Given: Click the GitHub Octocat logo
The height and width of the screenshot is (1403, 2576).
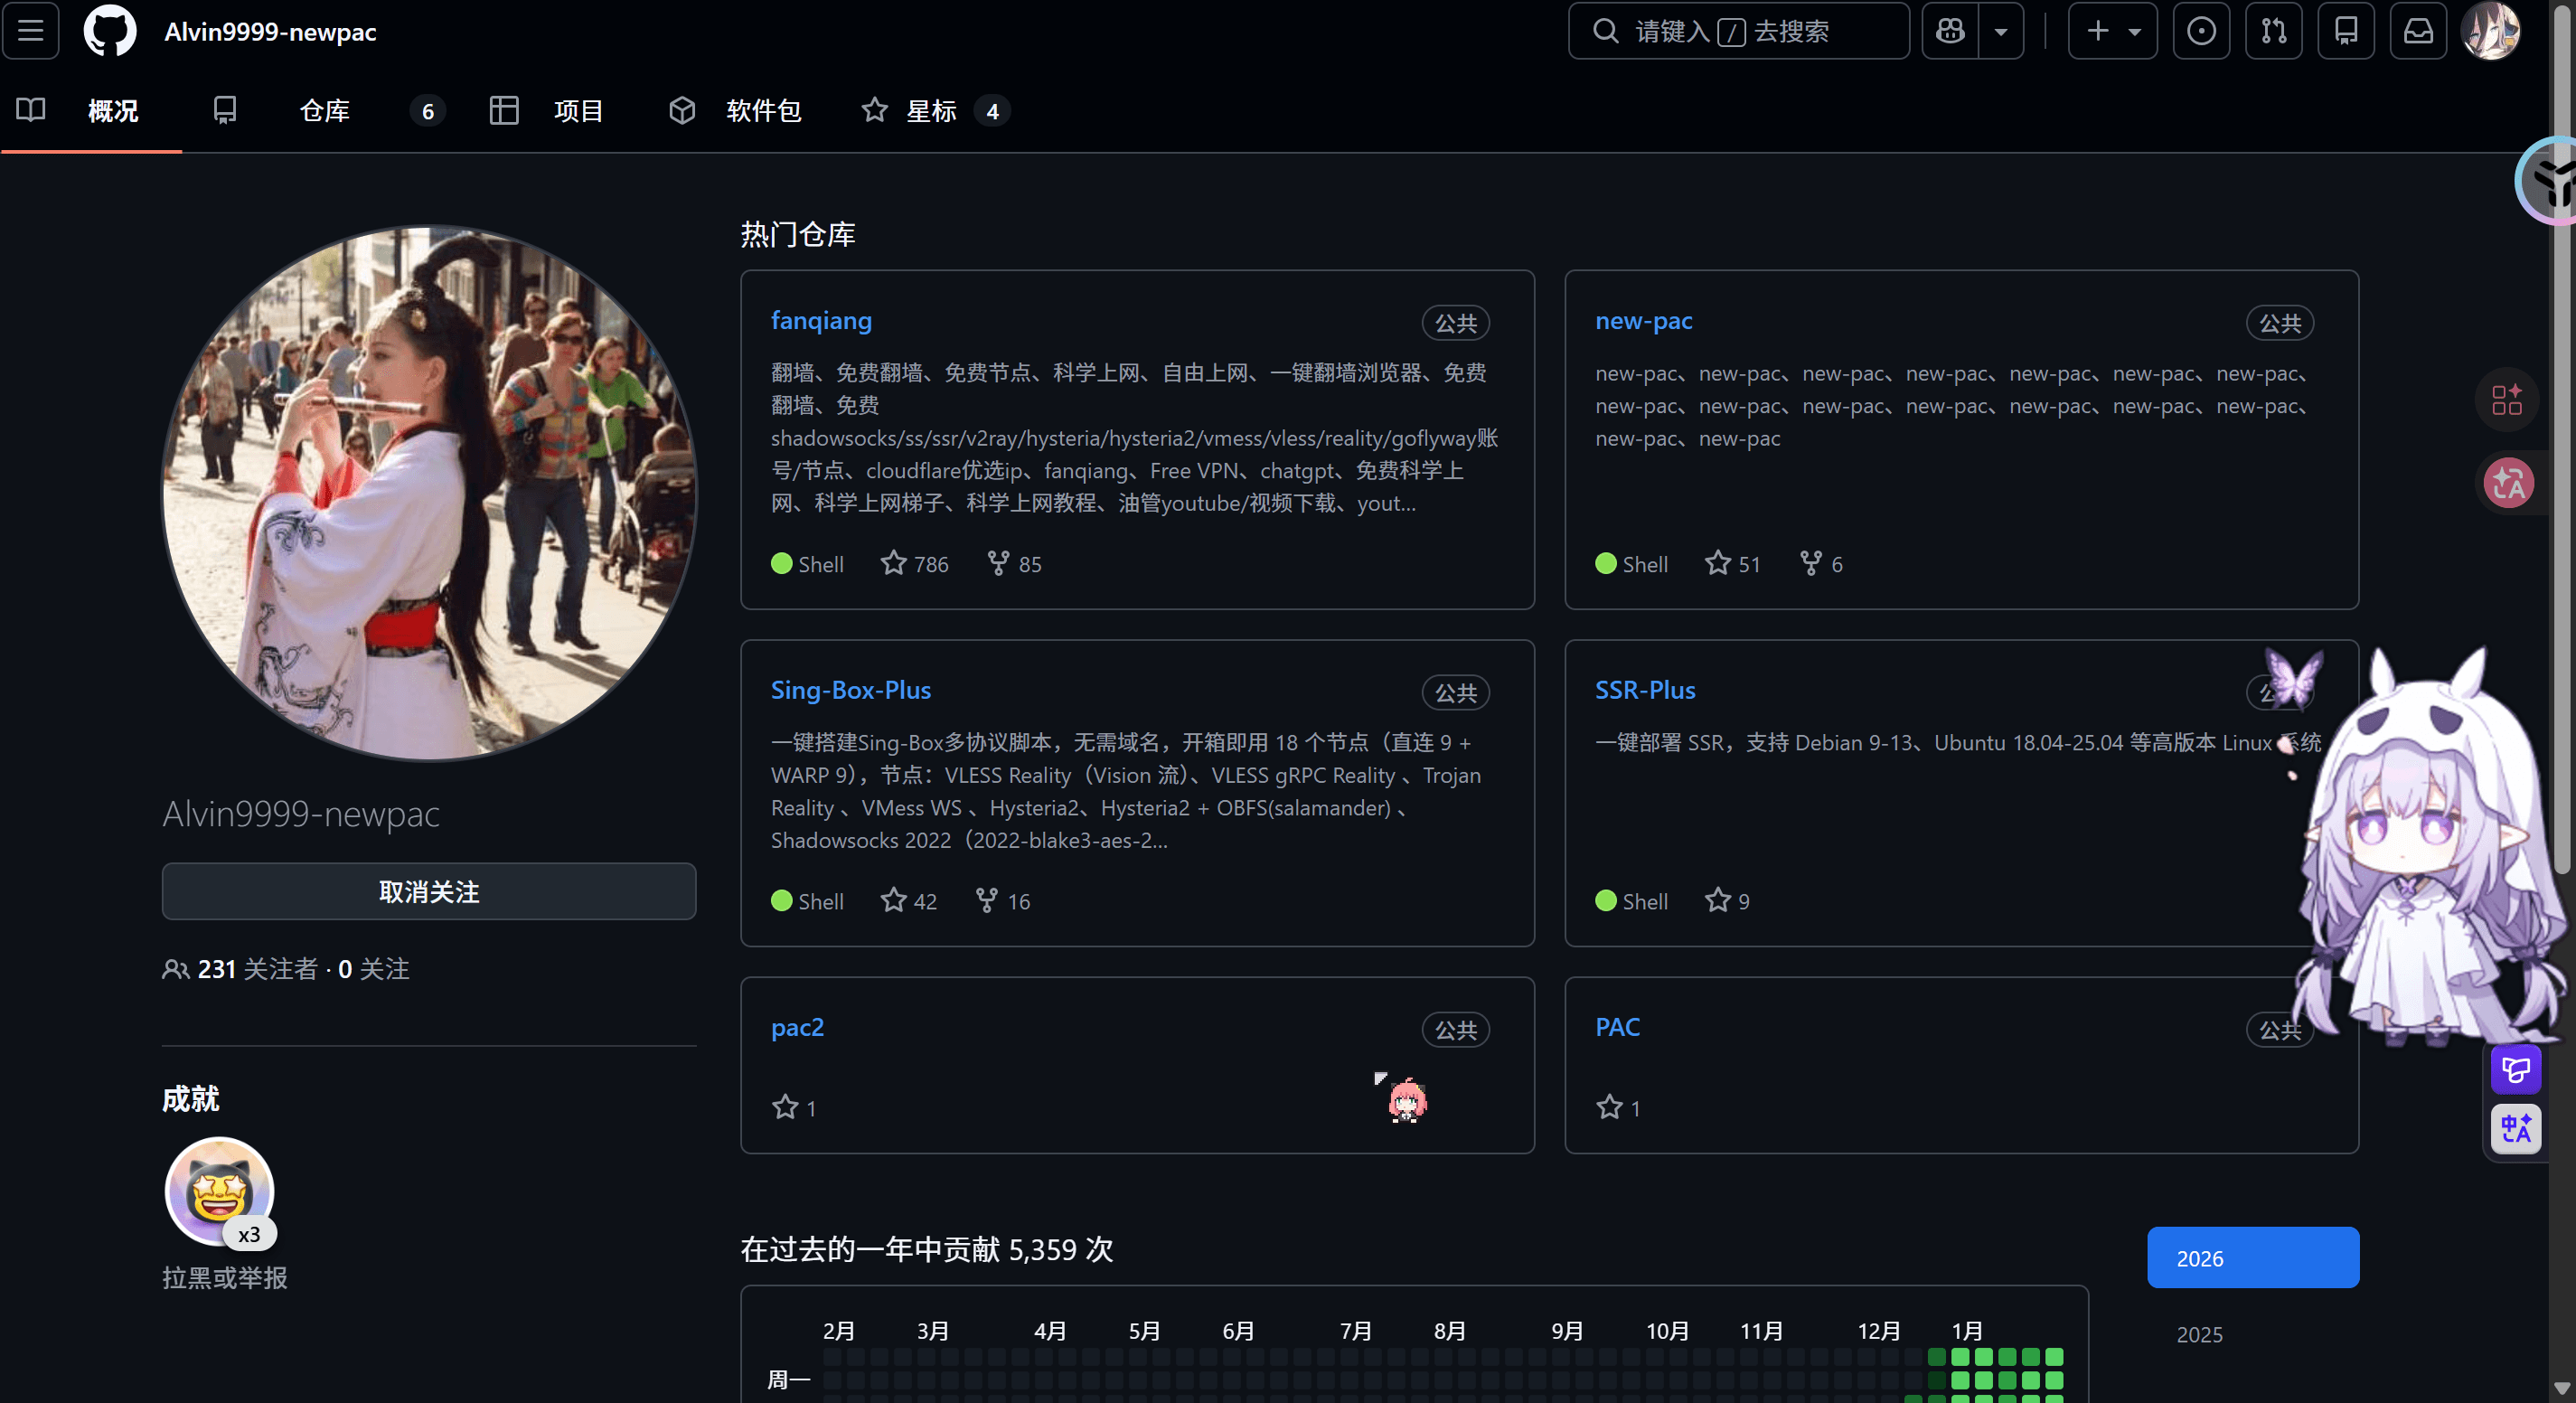Looking at the screenshot, I should 110,31.
